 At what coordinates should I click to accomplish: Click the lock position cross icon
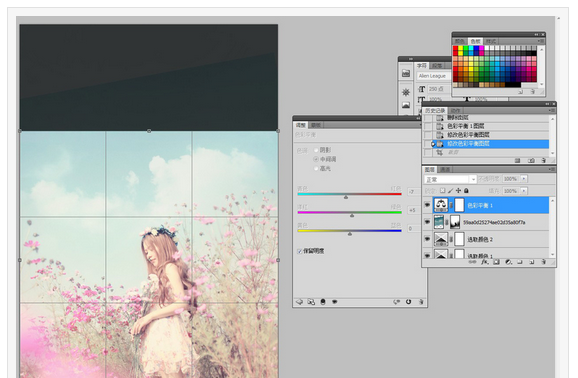point(458,191)
